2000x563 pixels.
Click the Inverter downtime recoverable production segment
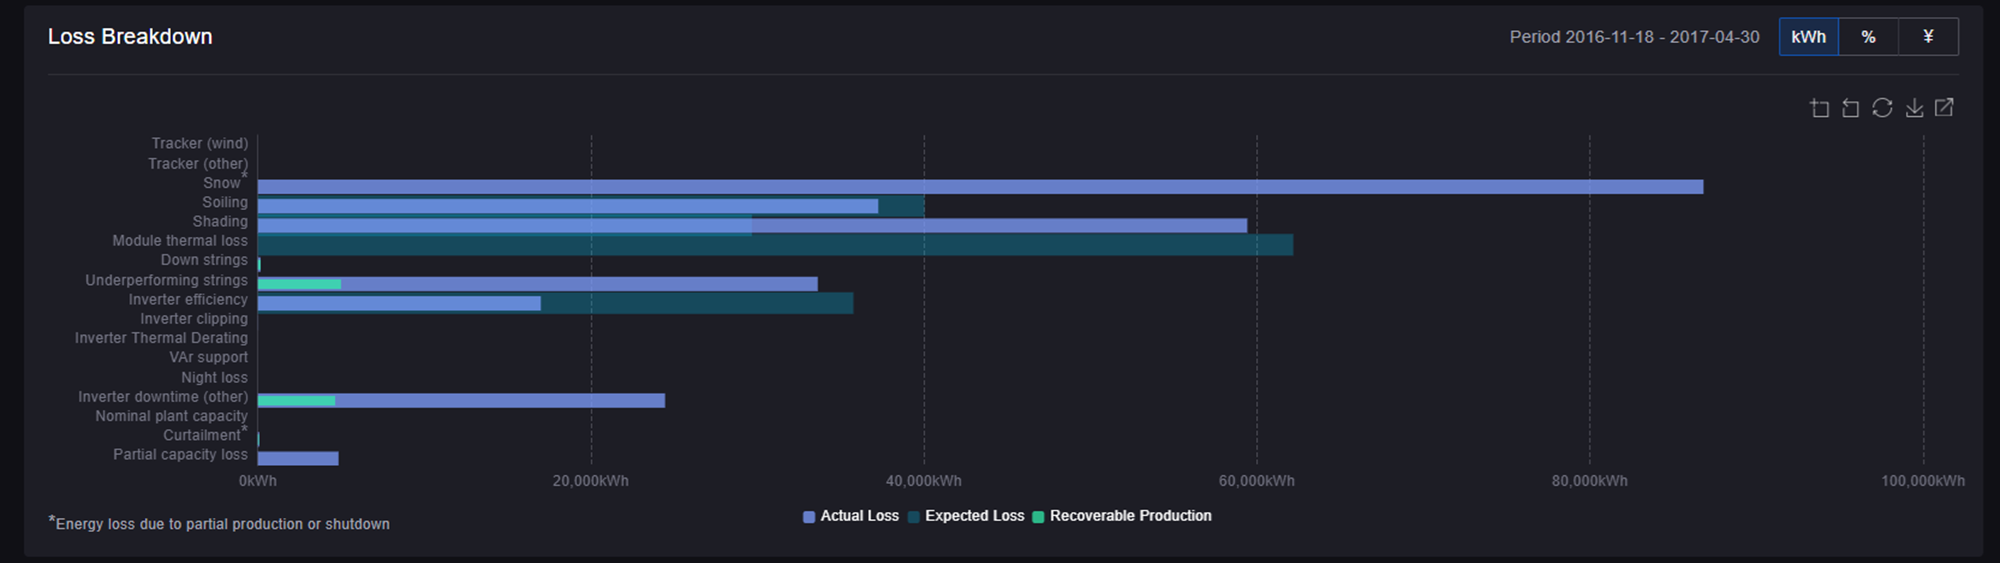(x=296, y=401)
